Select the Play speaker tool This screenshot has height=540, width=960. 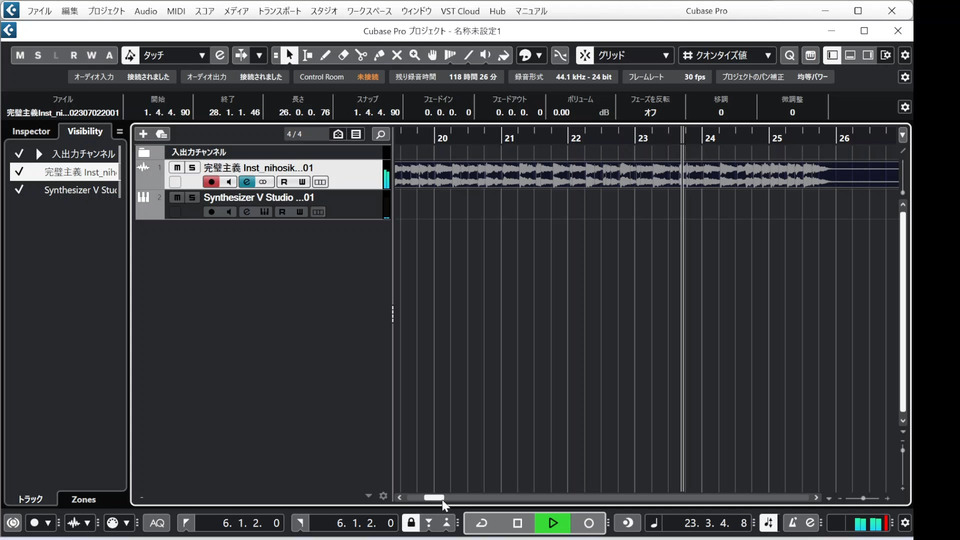[486, 55]
